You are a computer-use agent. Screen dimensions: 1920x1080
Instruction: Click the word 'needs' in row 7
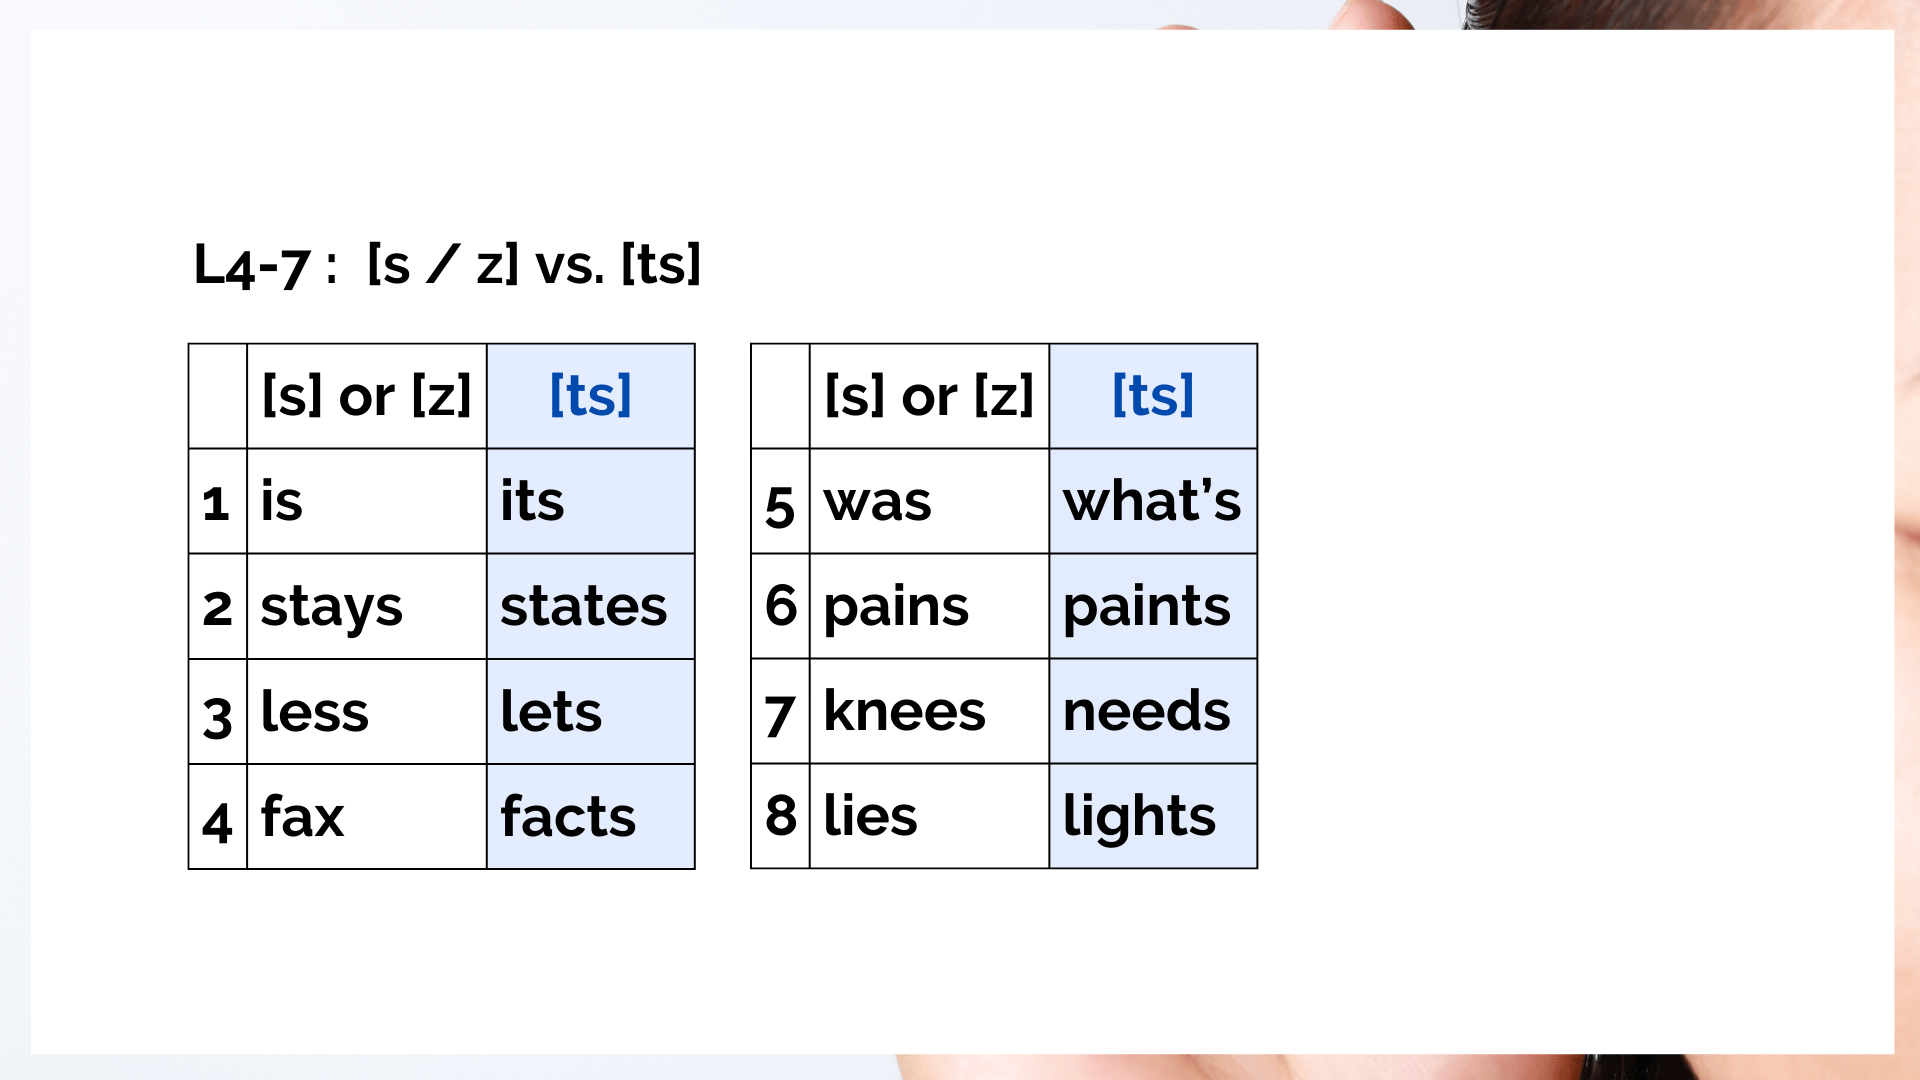[x=1146, y=711]
